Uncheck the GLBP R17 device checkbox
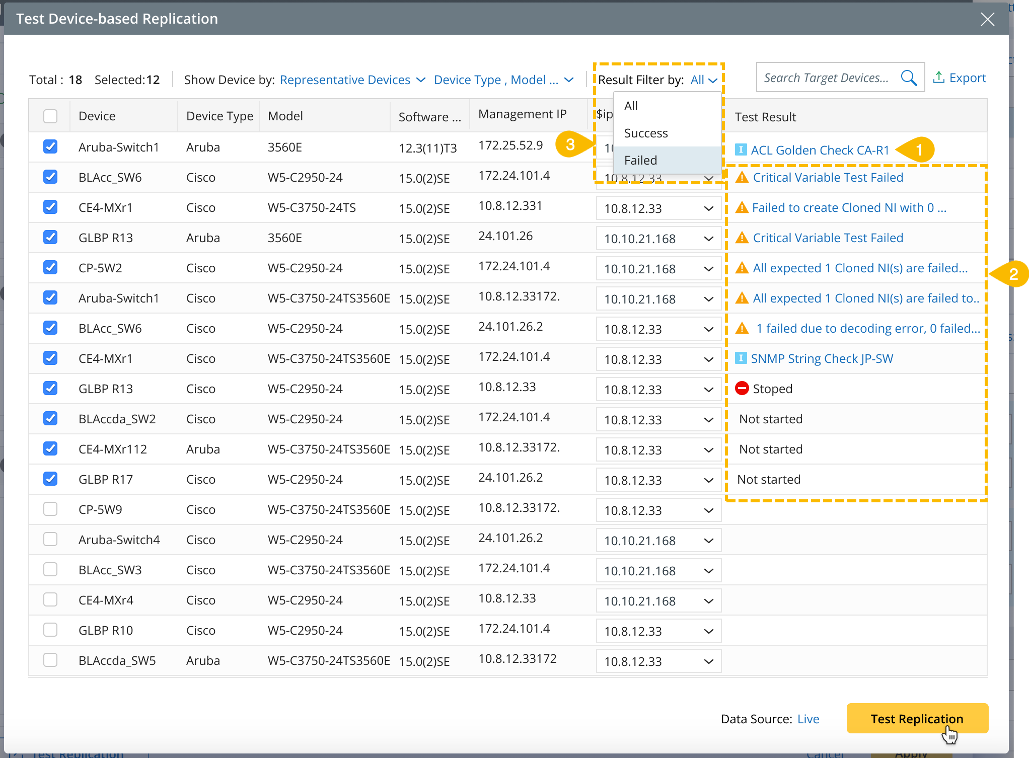This screenshot has width=1030, height=758. 51,480
